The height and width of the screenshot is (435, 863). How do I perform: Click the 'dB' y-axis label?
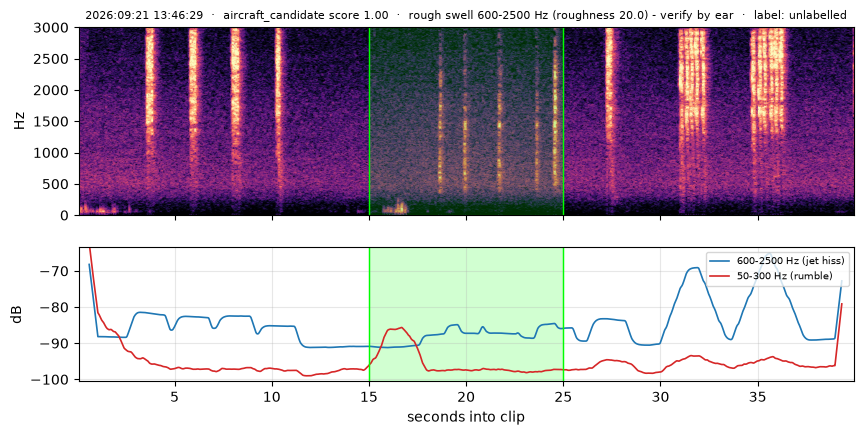[x=17, y=314]
